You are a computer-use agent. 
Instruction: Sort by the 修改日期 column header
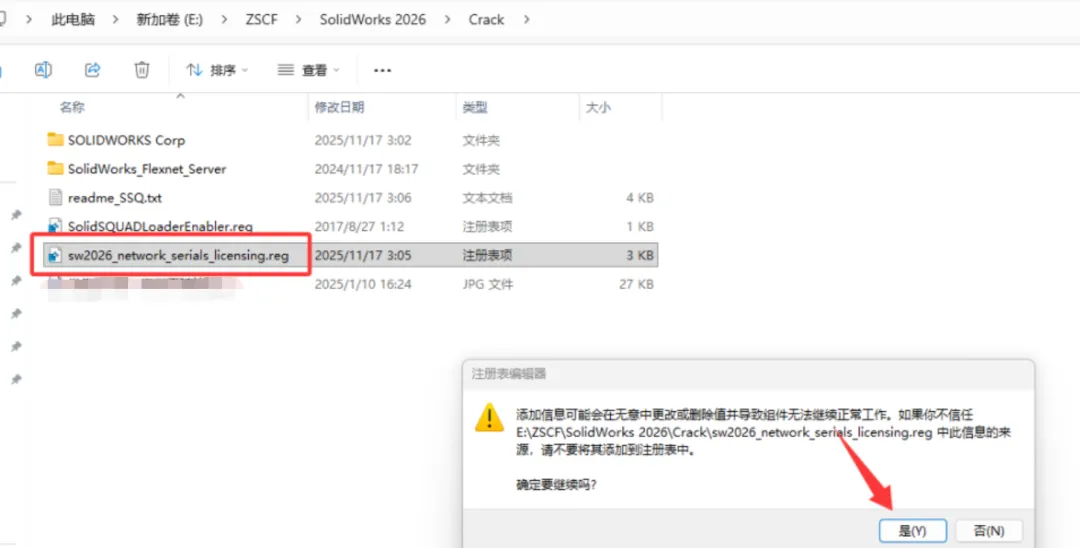(340, 107)
